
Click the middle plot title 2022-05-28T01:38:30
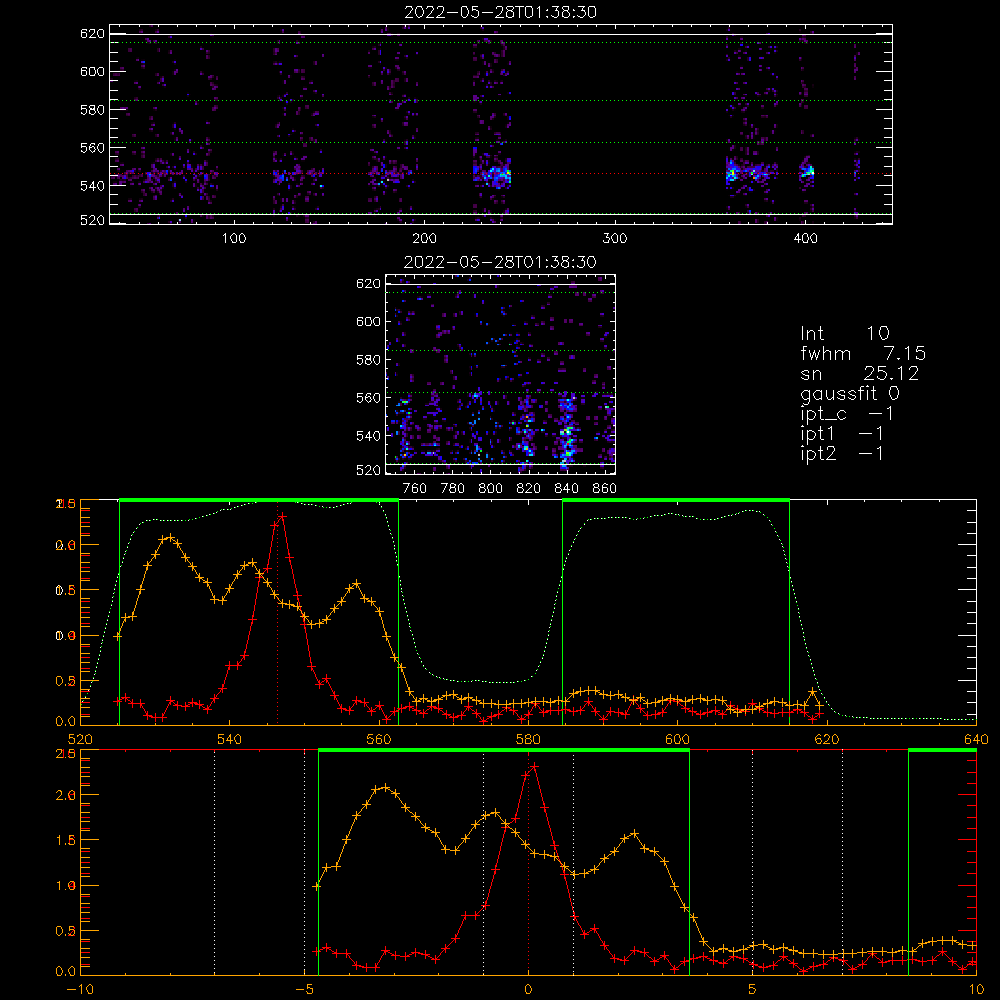point(501,262)
